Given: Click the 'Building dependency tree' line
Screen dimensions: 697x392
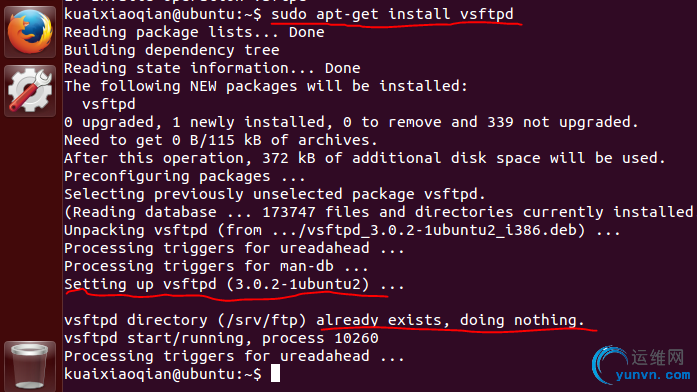Looking at the screenshot, I should [172, 50].
